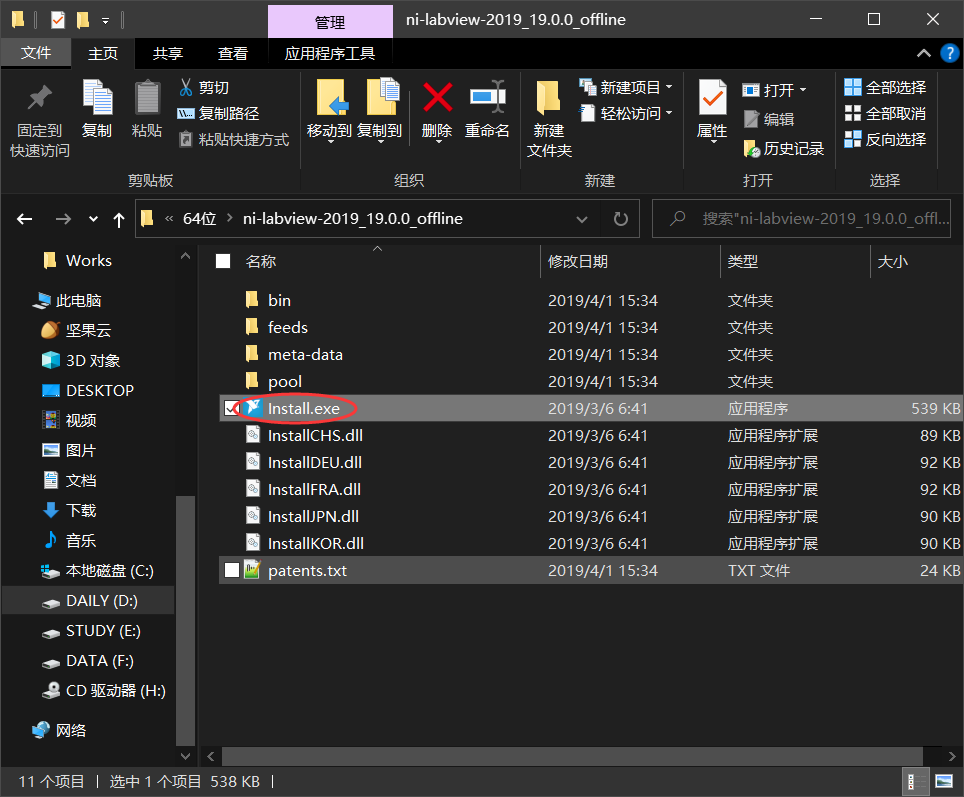Open the Works folder in sidebar

pyautogui.click(x=77, y=261)
